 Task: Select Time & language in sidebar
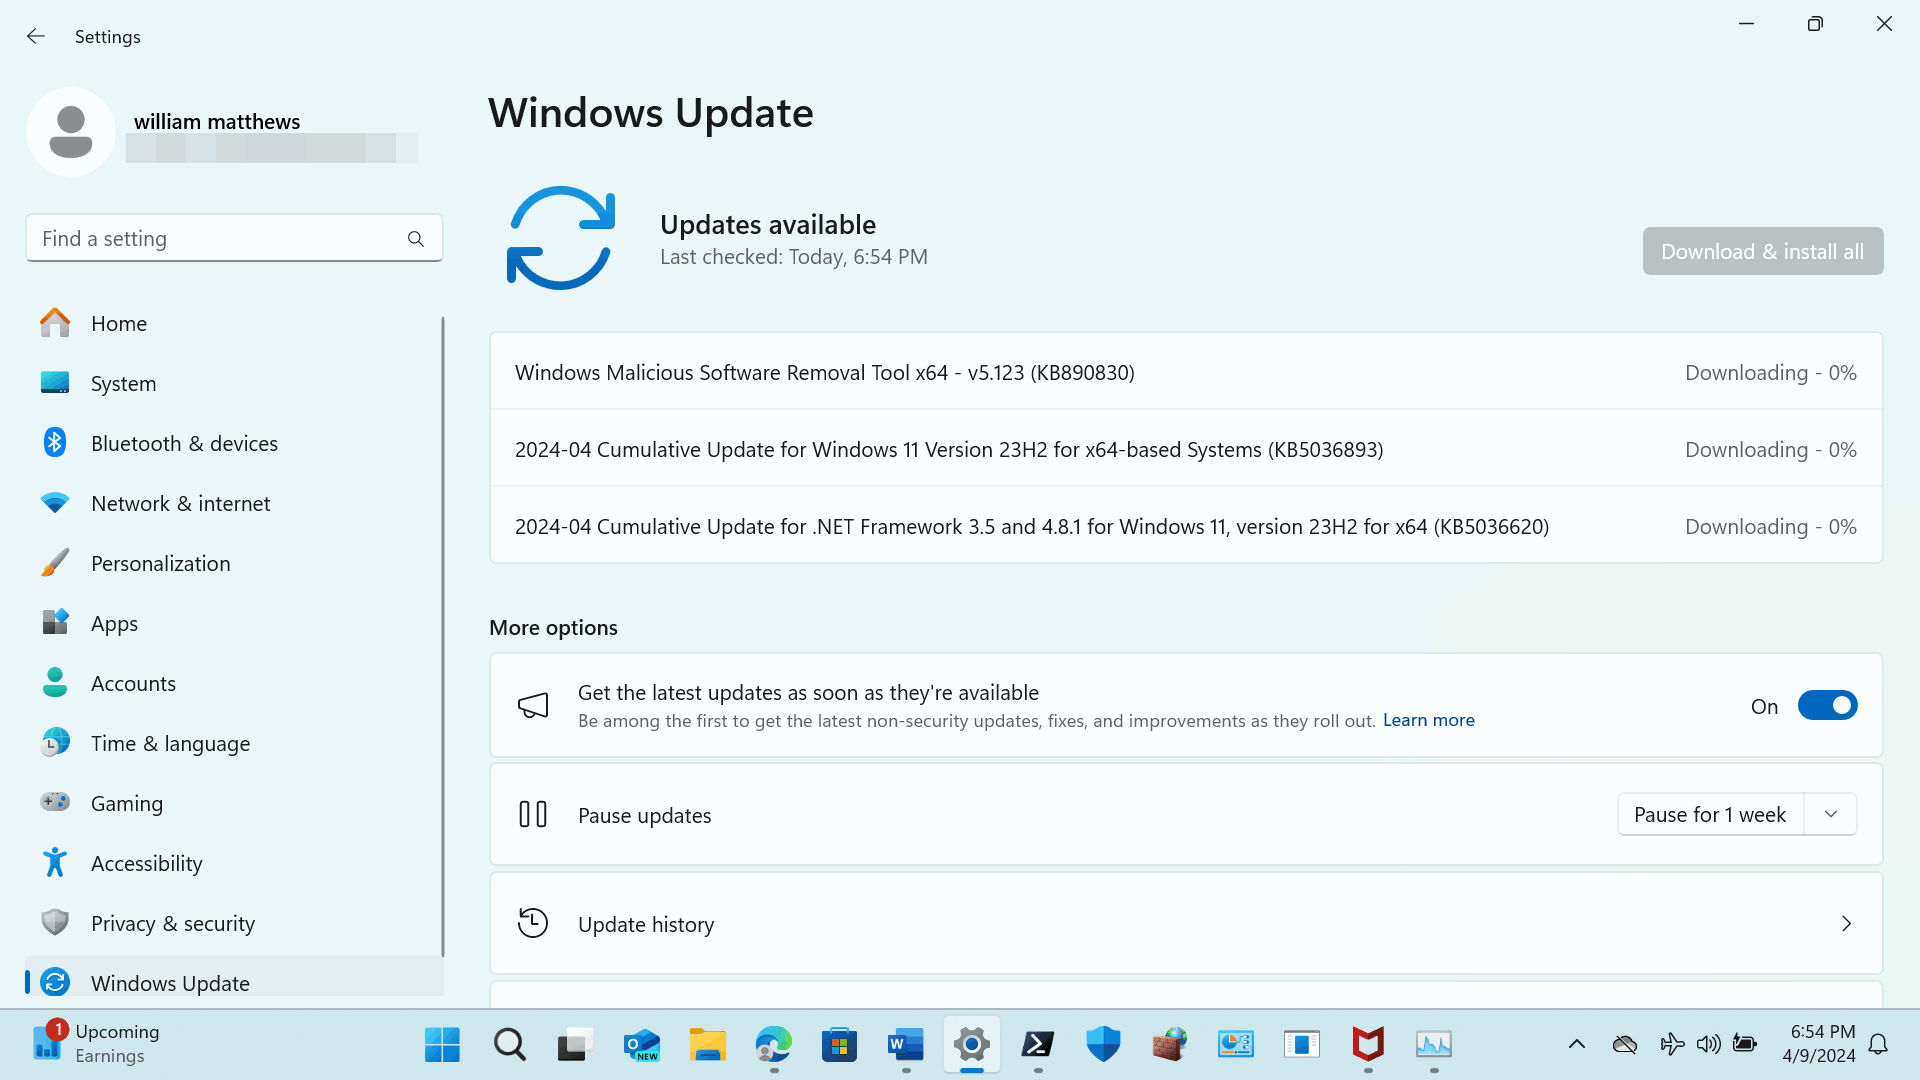(170, 743)
